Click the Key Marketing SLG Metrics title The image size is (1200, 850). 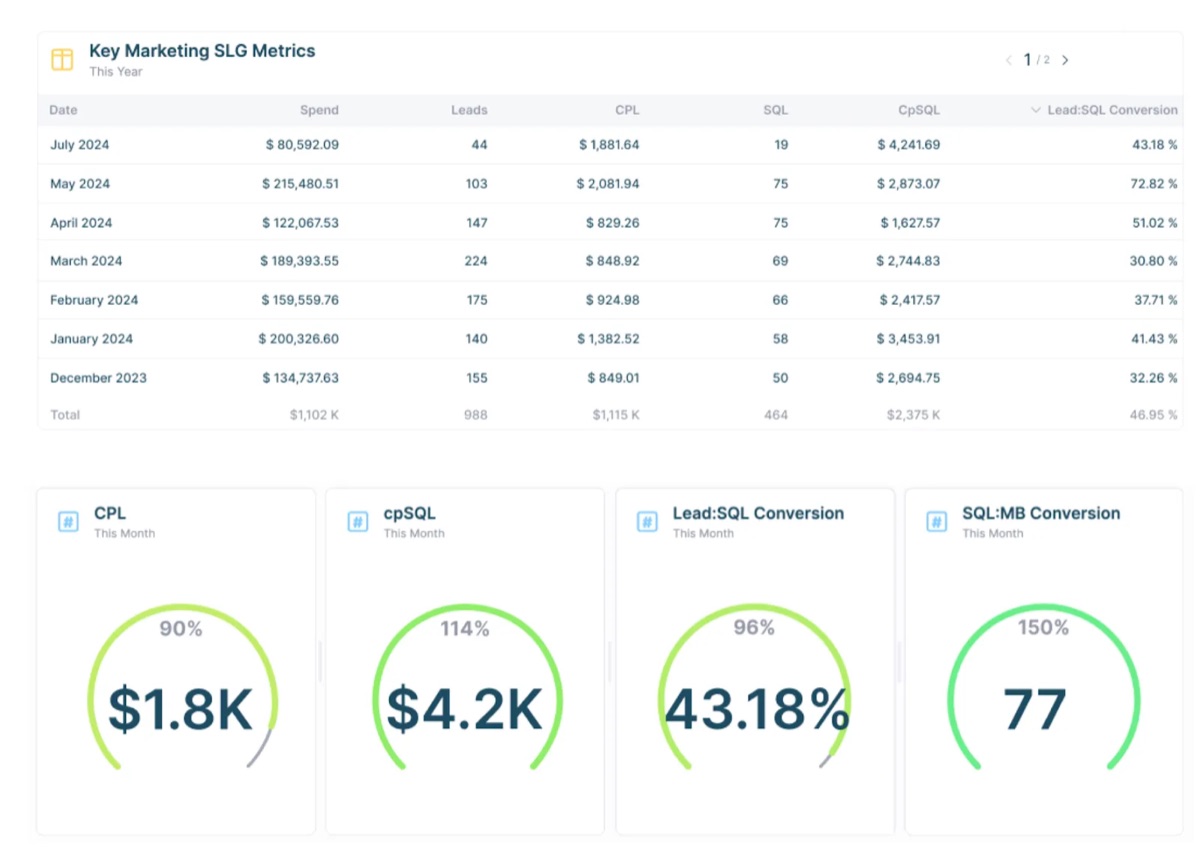[202, 51]
